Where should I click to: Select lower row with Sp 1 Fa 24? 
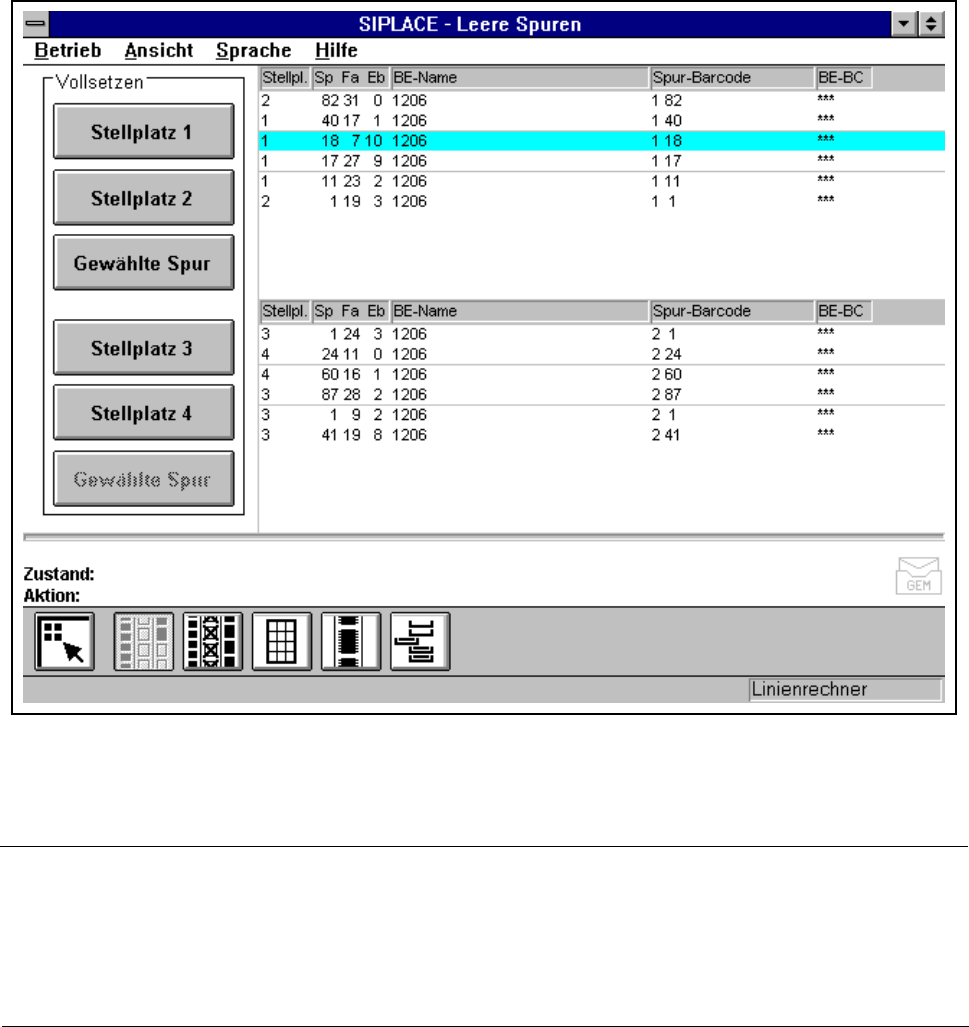[x=601, y=334]
